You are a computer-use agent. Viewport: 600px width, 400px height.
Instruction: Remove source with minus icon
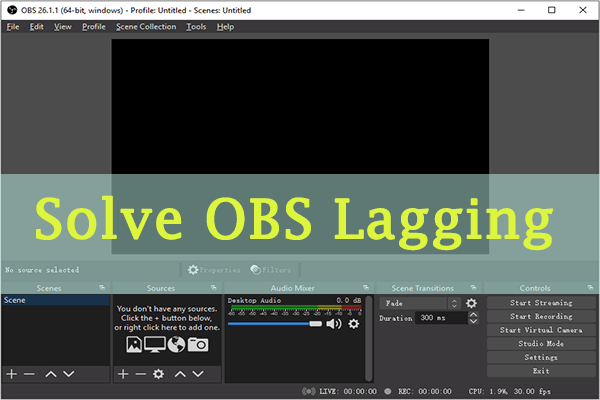[140, 374]
